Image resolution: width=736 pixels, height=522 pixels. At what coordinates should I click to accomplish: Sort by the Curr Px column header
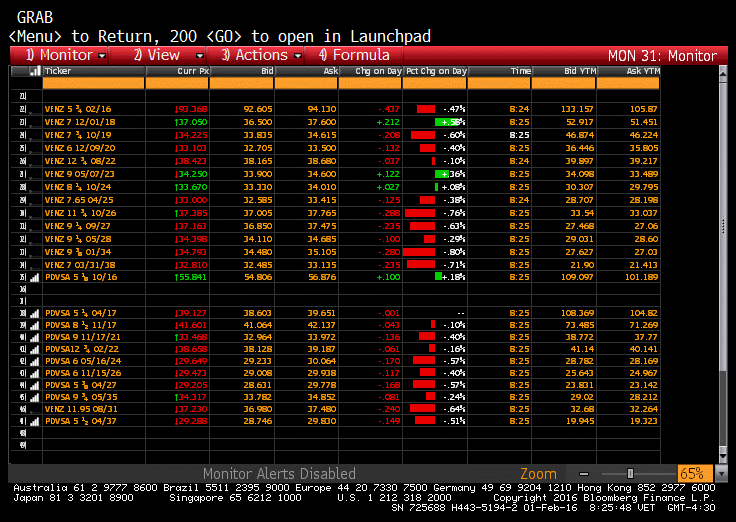point(177,71)
